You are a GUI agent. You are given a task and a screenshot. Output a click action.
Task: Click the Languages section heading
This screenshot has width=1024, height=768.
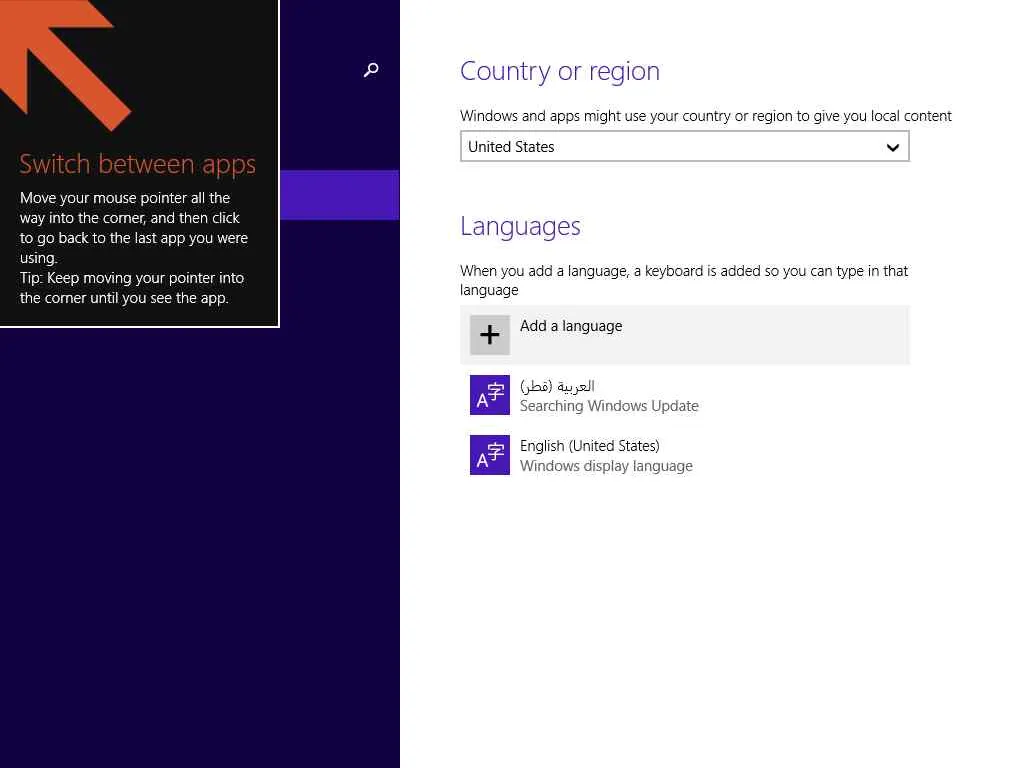coord(520,226)
